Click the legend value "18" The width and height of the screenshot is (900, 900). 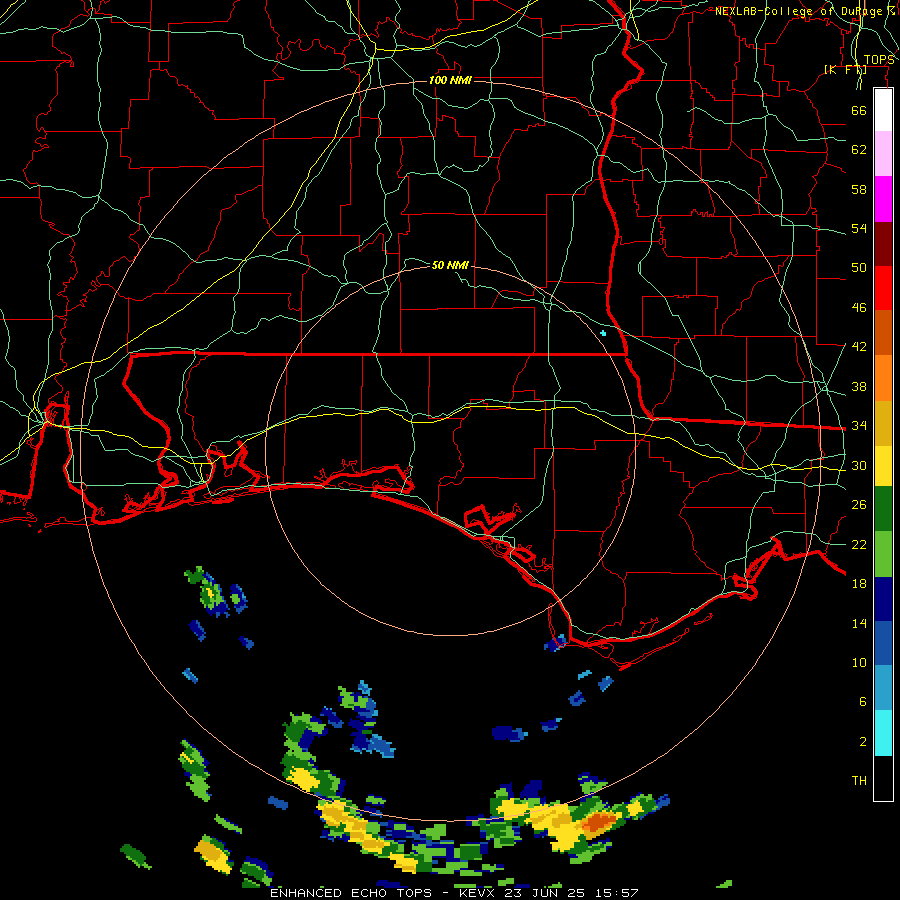859,584
